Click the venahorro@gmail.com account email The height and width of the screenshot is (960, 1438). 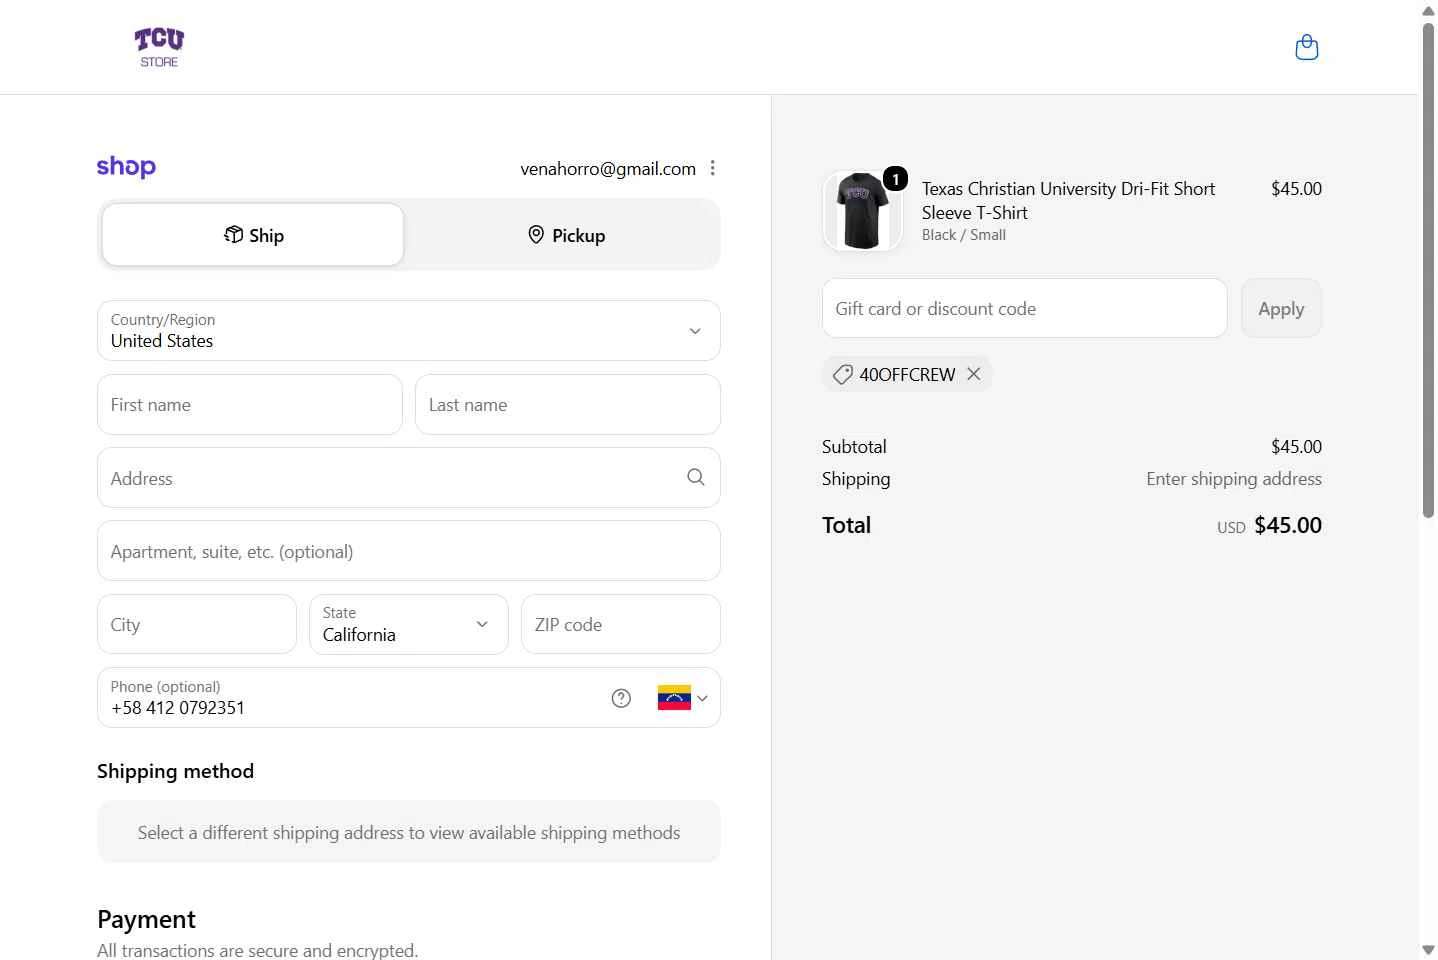[608, 169]
